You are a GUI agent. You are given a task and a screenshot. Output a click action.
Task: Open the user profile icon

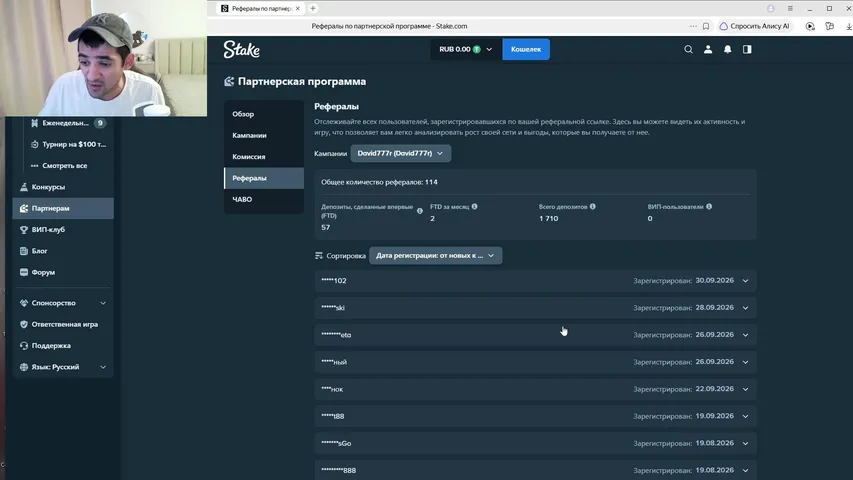click(708, 50)
